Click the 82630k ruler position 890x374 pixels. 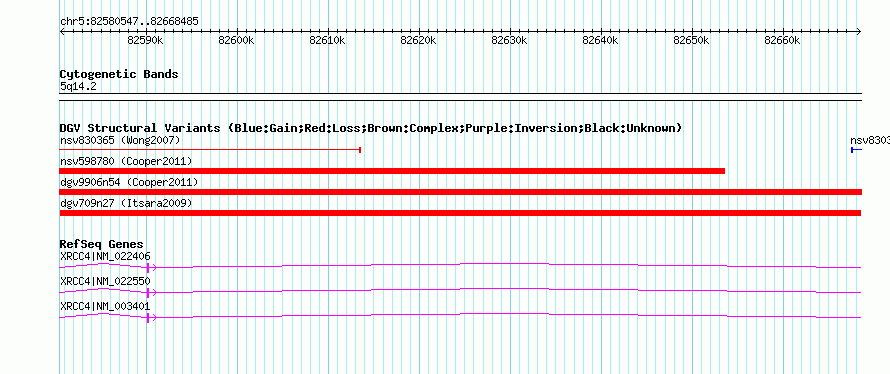coord(510,40)
